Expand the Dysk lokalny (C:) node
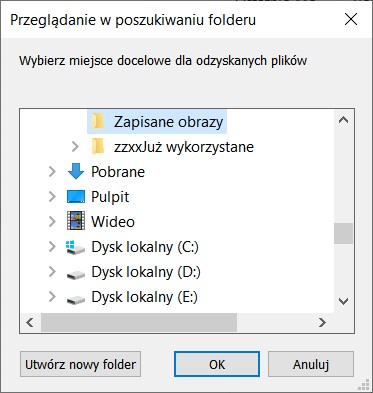Image resolution: width=373 pixels, height=393 pixels. tap(52, 247)
